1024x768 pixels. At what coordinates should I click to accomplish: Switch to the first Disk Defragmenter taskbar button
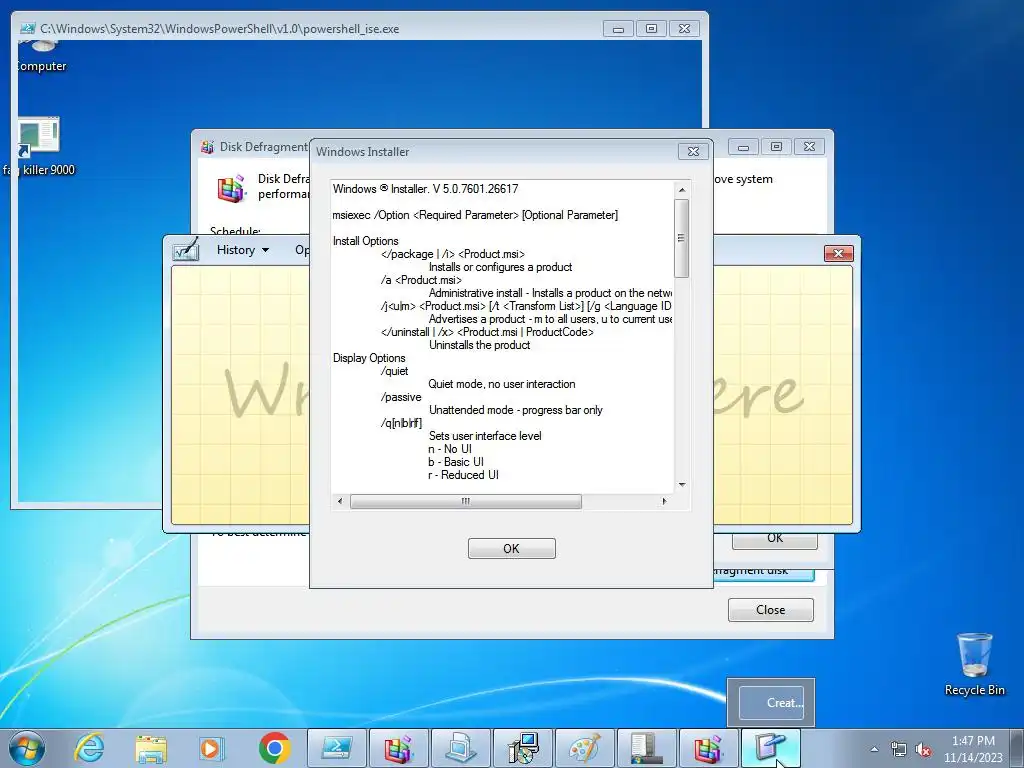399,748
